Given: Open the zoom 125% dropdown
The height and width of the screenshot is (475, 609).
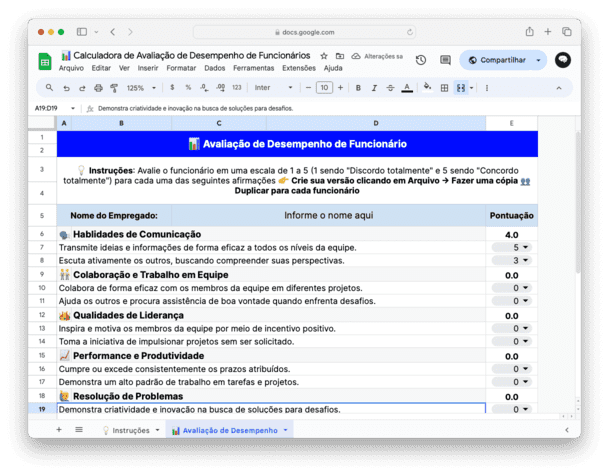Looking at the screenshot, I should 141,88.
